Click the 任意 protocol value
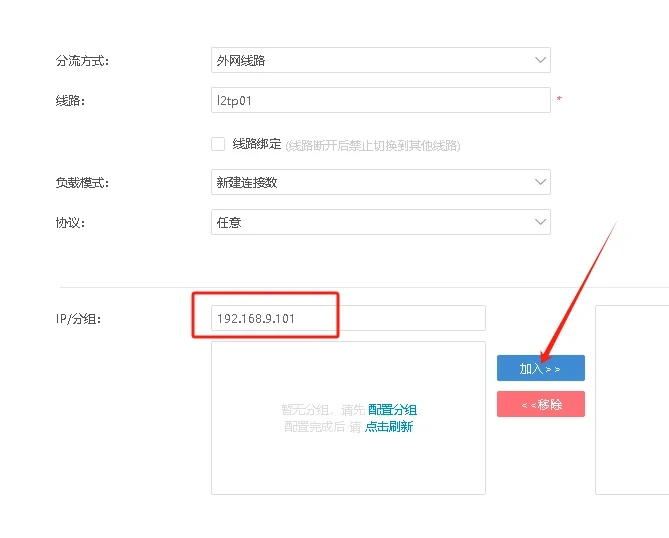 (229, 222)
